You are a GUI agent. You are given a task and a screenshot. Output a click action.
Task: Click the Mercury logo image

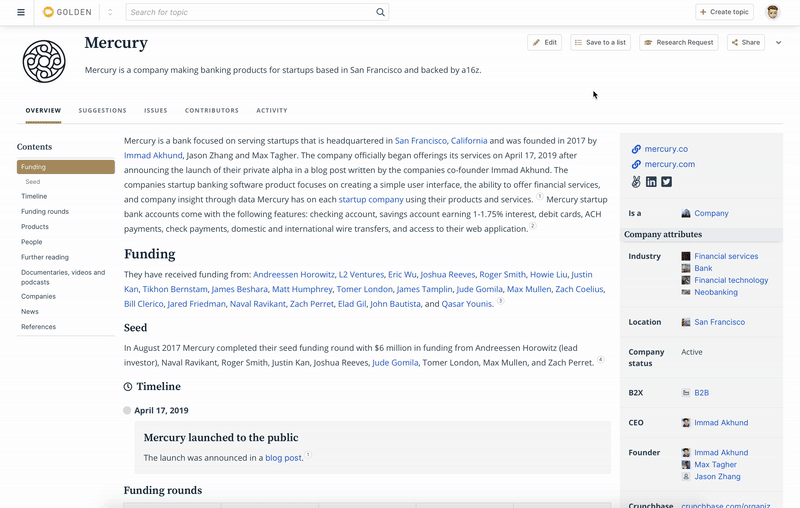[x=44, y=61]
